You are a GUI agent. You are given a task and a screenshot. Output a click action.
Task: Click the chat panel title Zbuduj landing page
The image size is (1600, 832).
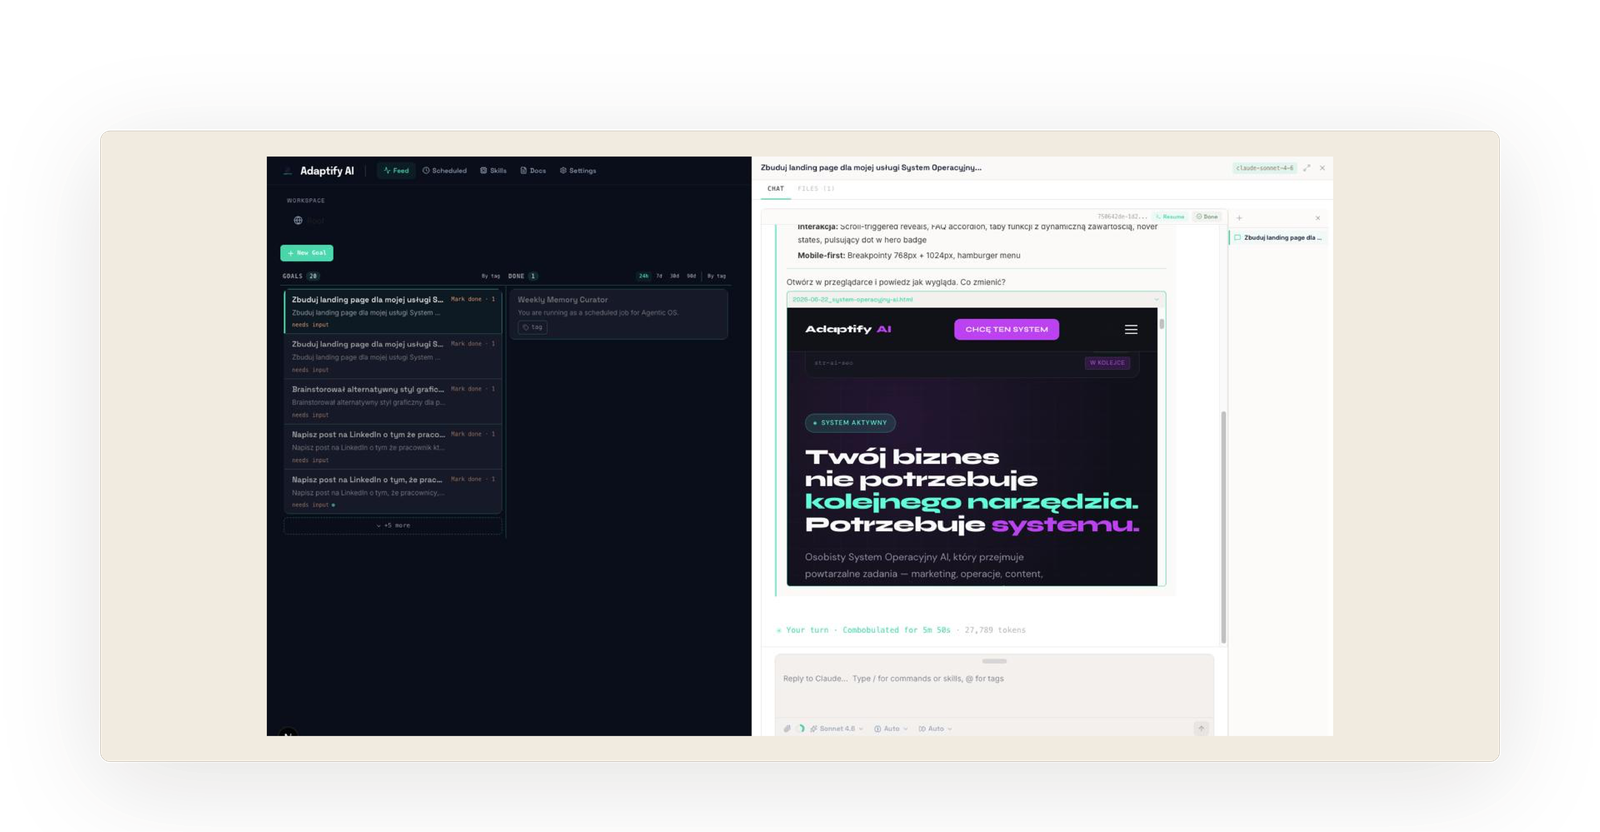click(x=871, y=168)
